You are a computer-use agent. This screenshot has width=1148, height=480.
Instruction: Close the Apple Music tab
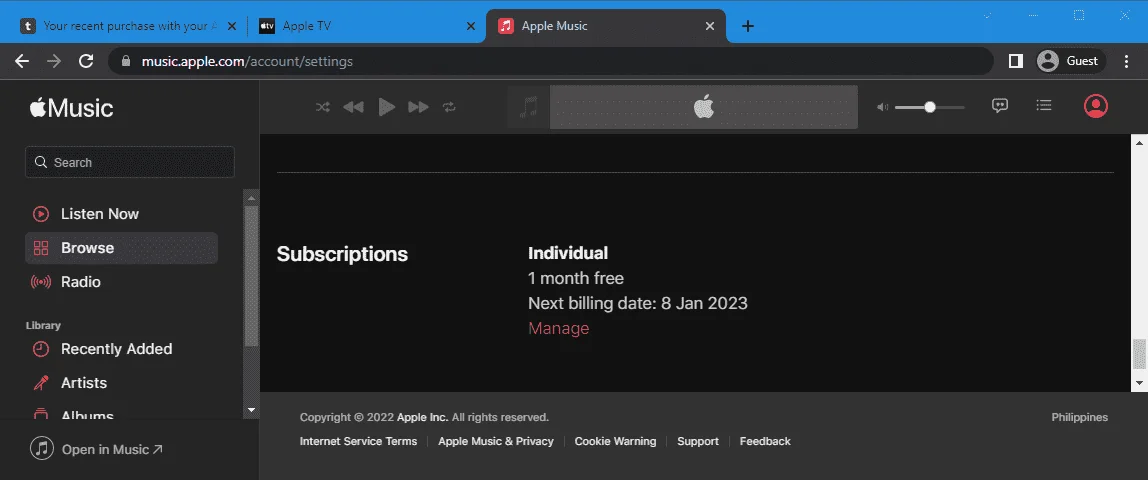pos(709,26)
